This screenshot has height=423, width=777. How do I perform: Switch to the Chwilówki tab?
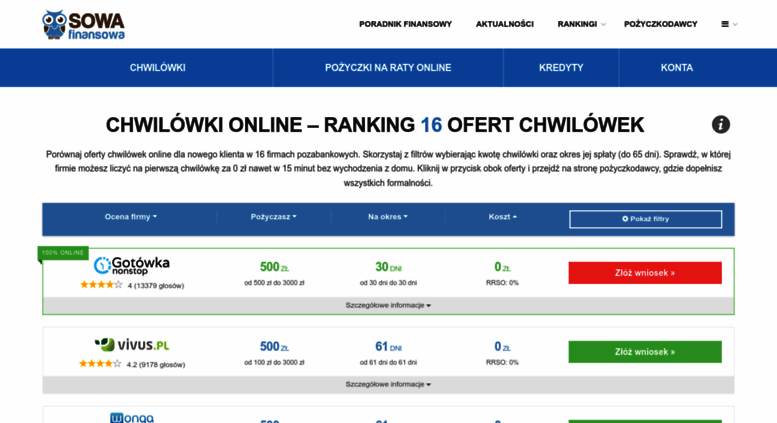point(158,68)
